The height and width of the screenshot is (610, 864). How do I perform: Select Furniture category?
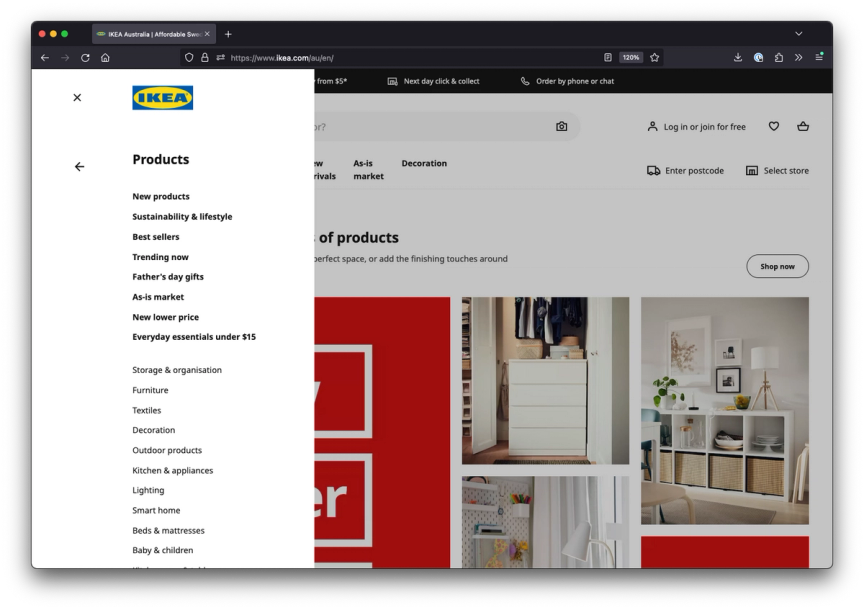tap(150, 390)
